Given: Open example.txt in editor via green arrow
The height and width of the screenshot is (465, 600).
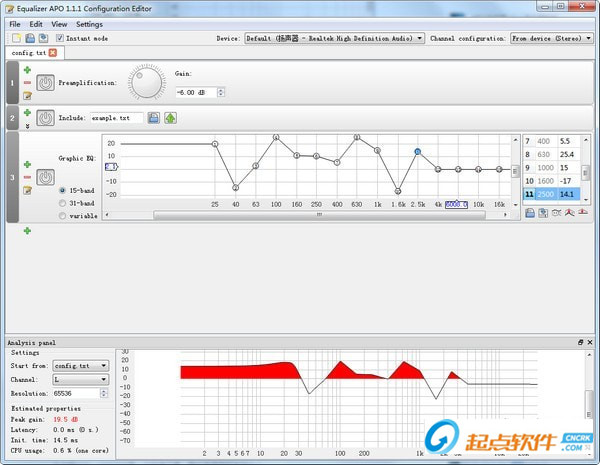Looking at the screenshot, I should (x=170, y=118).
